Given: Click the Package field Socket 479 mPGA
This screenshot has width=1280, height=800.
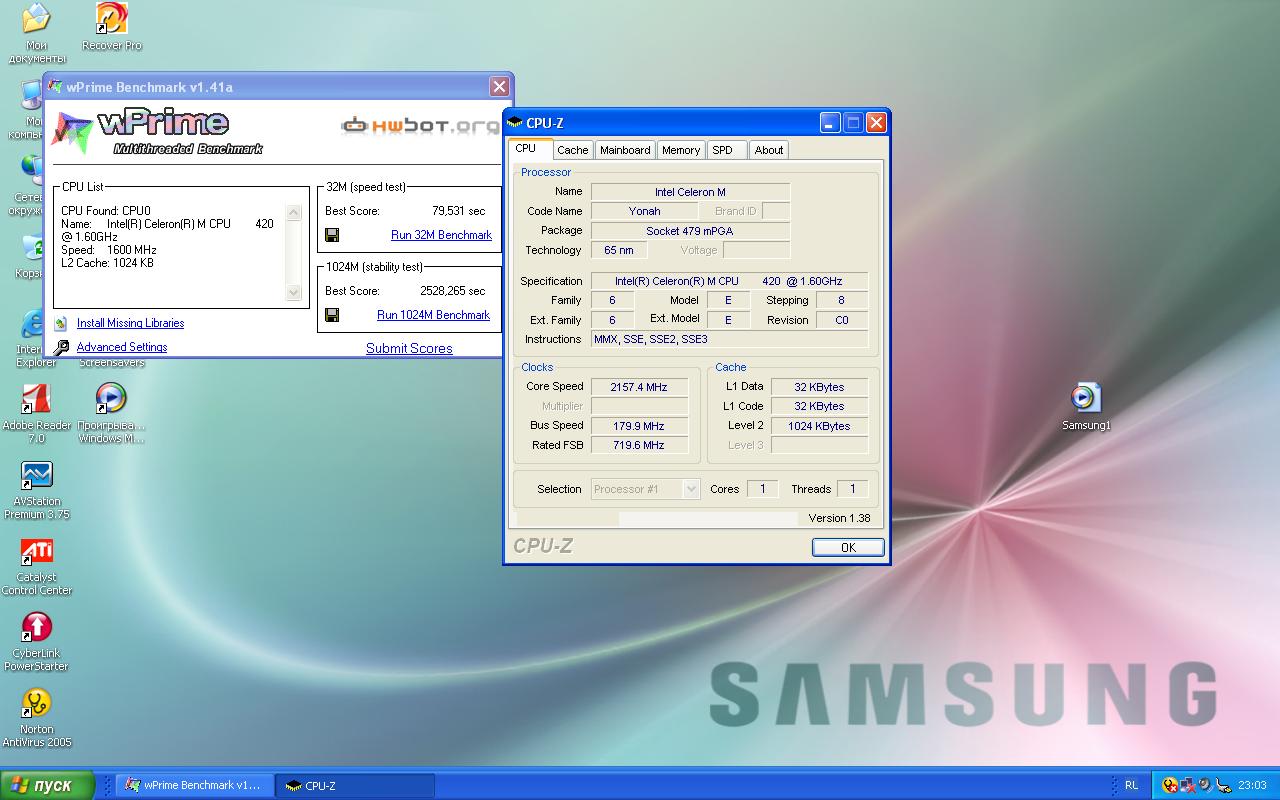Looking at the screenshot, I should (690, 231).
